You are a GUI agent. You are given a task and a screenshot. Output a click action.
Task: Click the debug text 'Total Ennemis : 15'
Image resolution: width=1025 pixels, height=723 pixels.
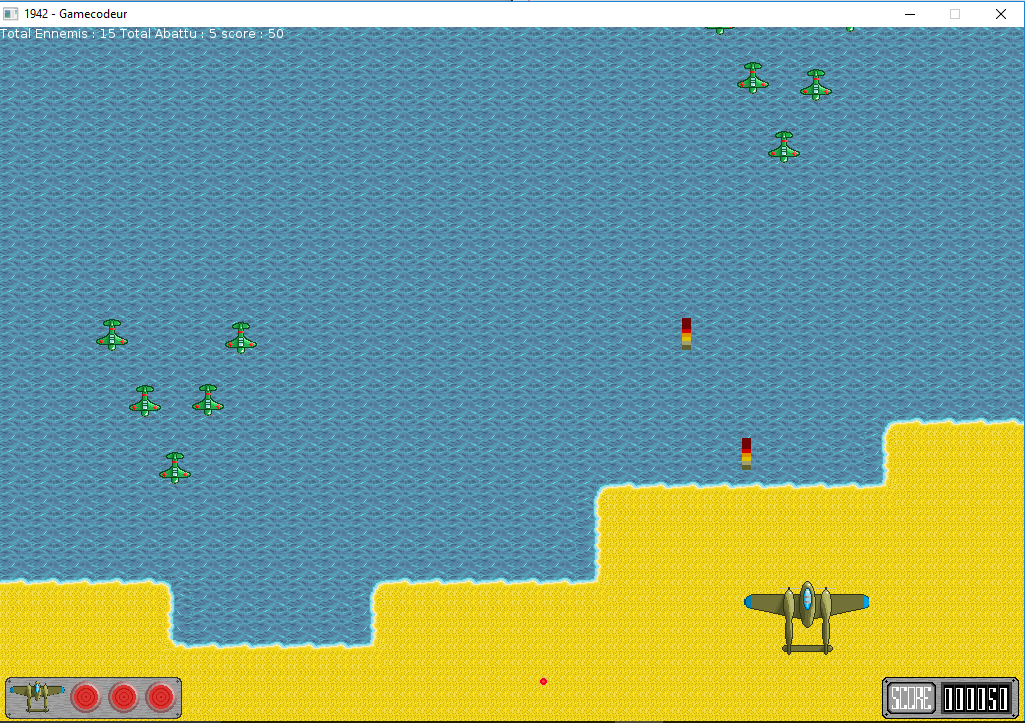coord(58,33)
